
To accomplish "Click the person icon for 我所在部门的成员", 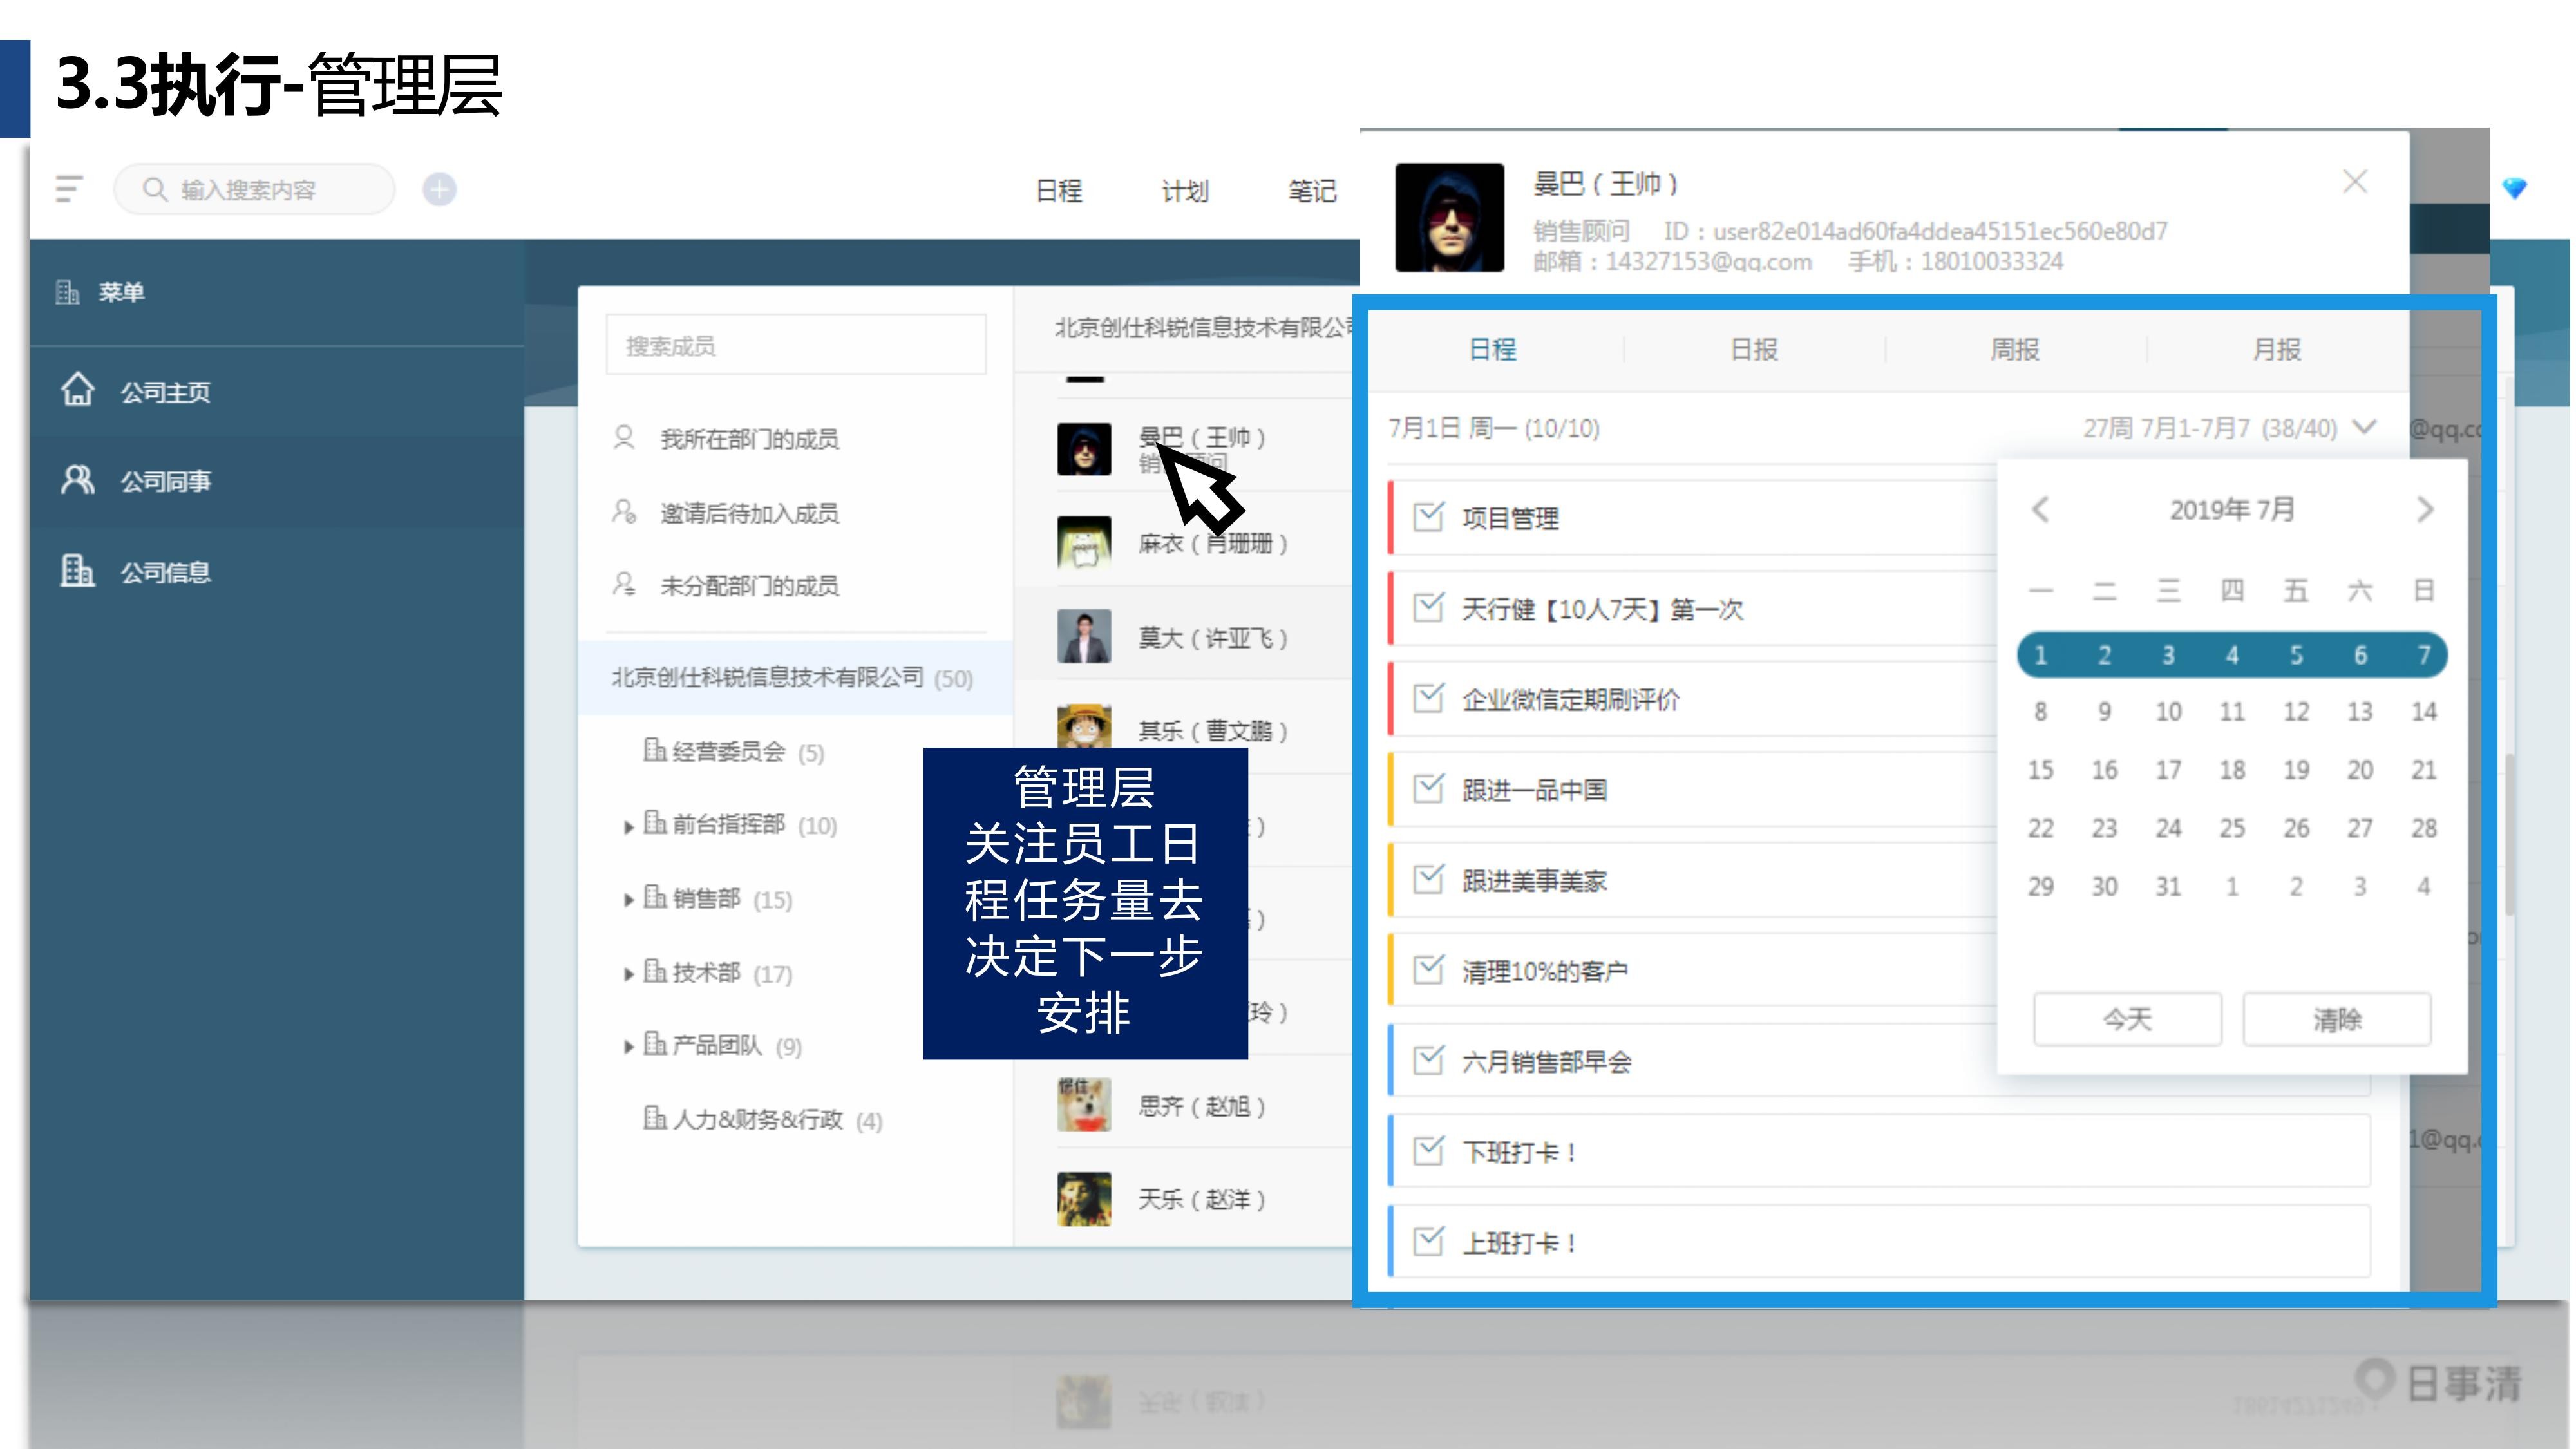I will [624, 438].
